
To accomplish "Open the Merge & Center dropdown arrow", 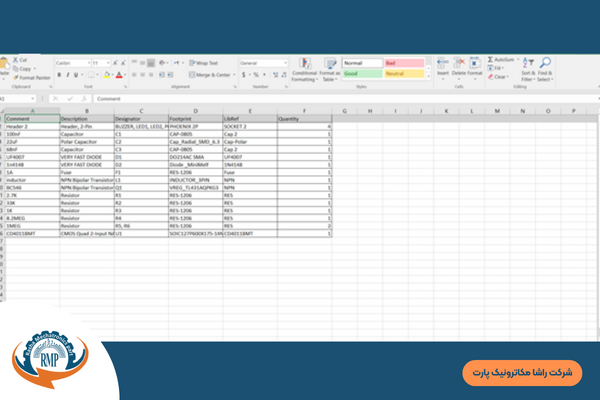I will click(234, 74).
